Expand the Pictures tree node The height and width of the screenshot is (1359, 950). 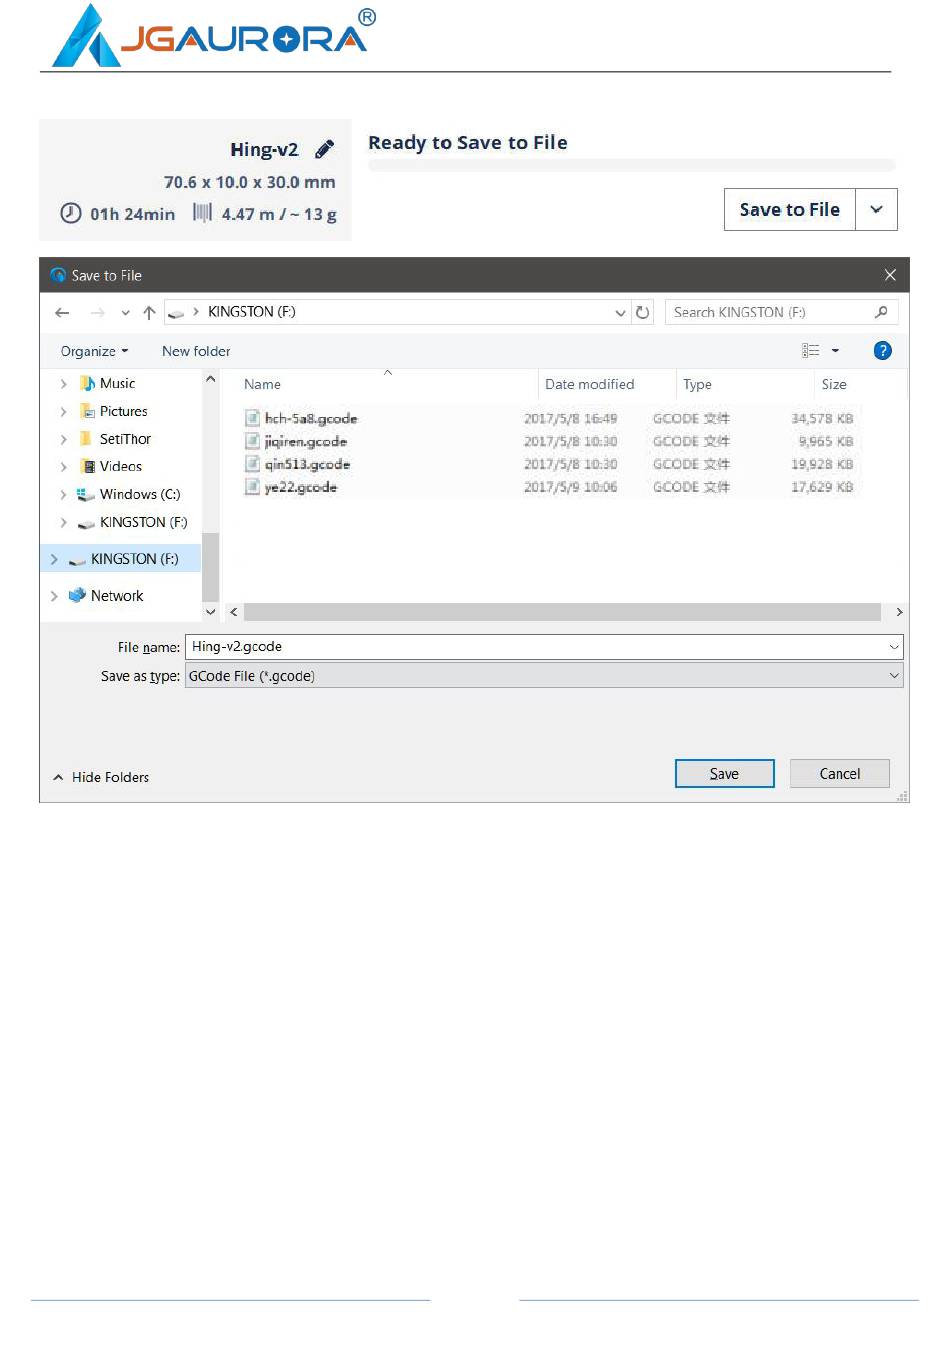tap(64, 412)
